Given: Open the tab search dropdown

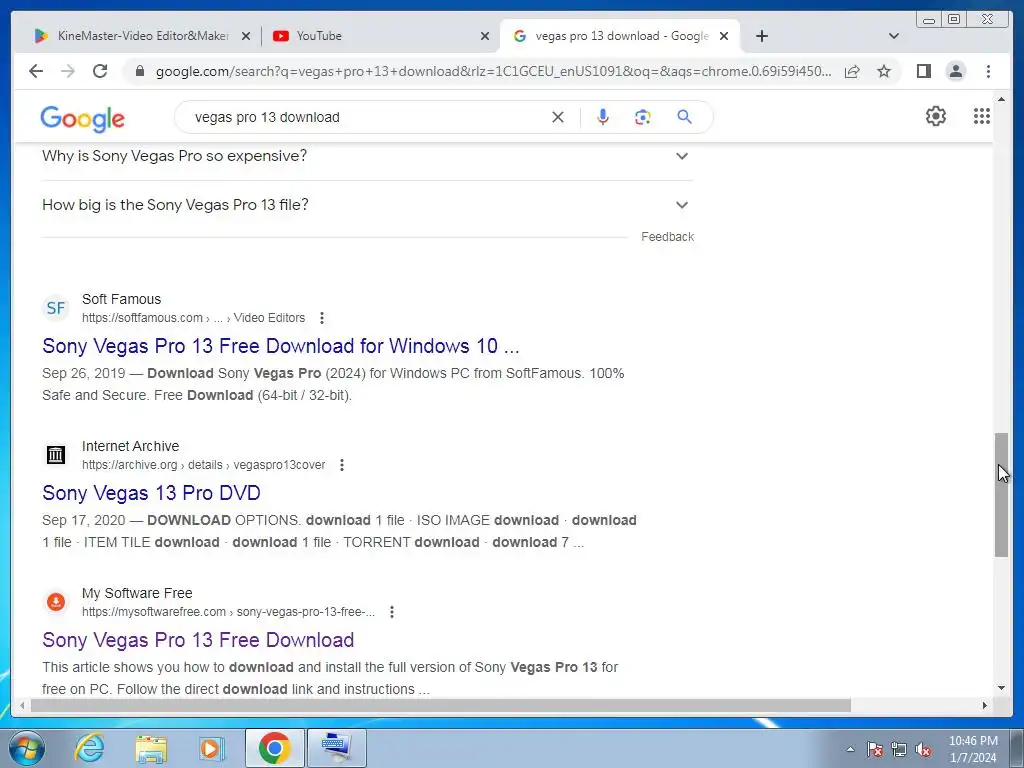Looking at the screenshot, I should tap(894, 36).
